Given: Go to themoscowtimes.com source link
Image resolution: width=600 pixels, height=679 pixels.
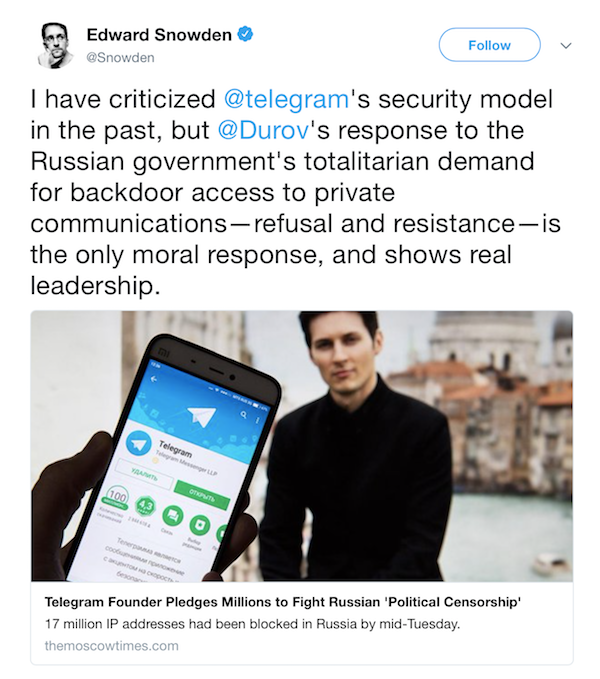Looking at the screenshot, I should (112, 646).
